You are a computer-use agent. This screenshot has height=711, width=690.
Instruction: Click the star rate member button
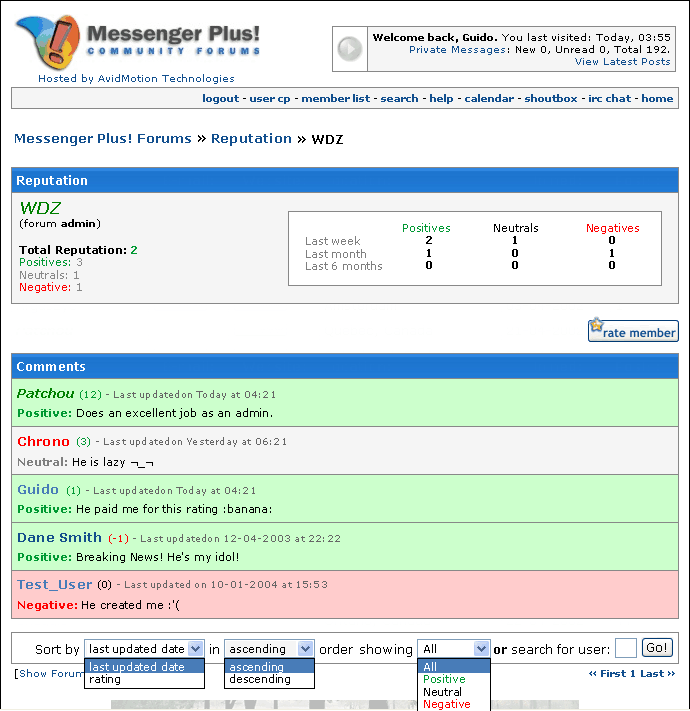tap(632, 331)
